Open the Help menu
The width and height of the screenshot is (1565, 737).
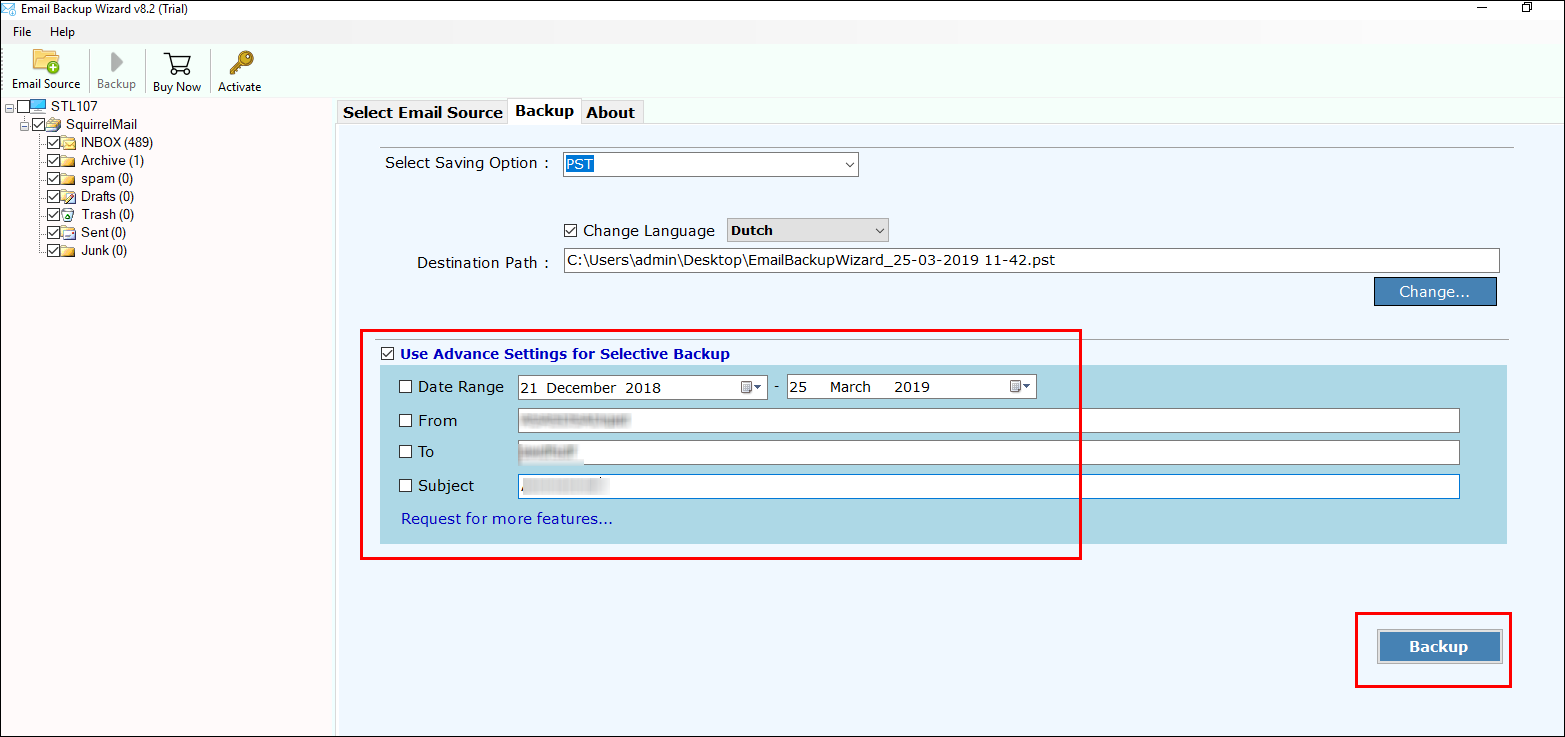click(x=63, y=32)
